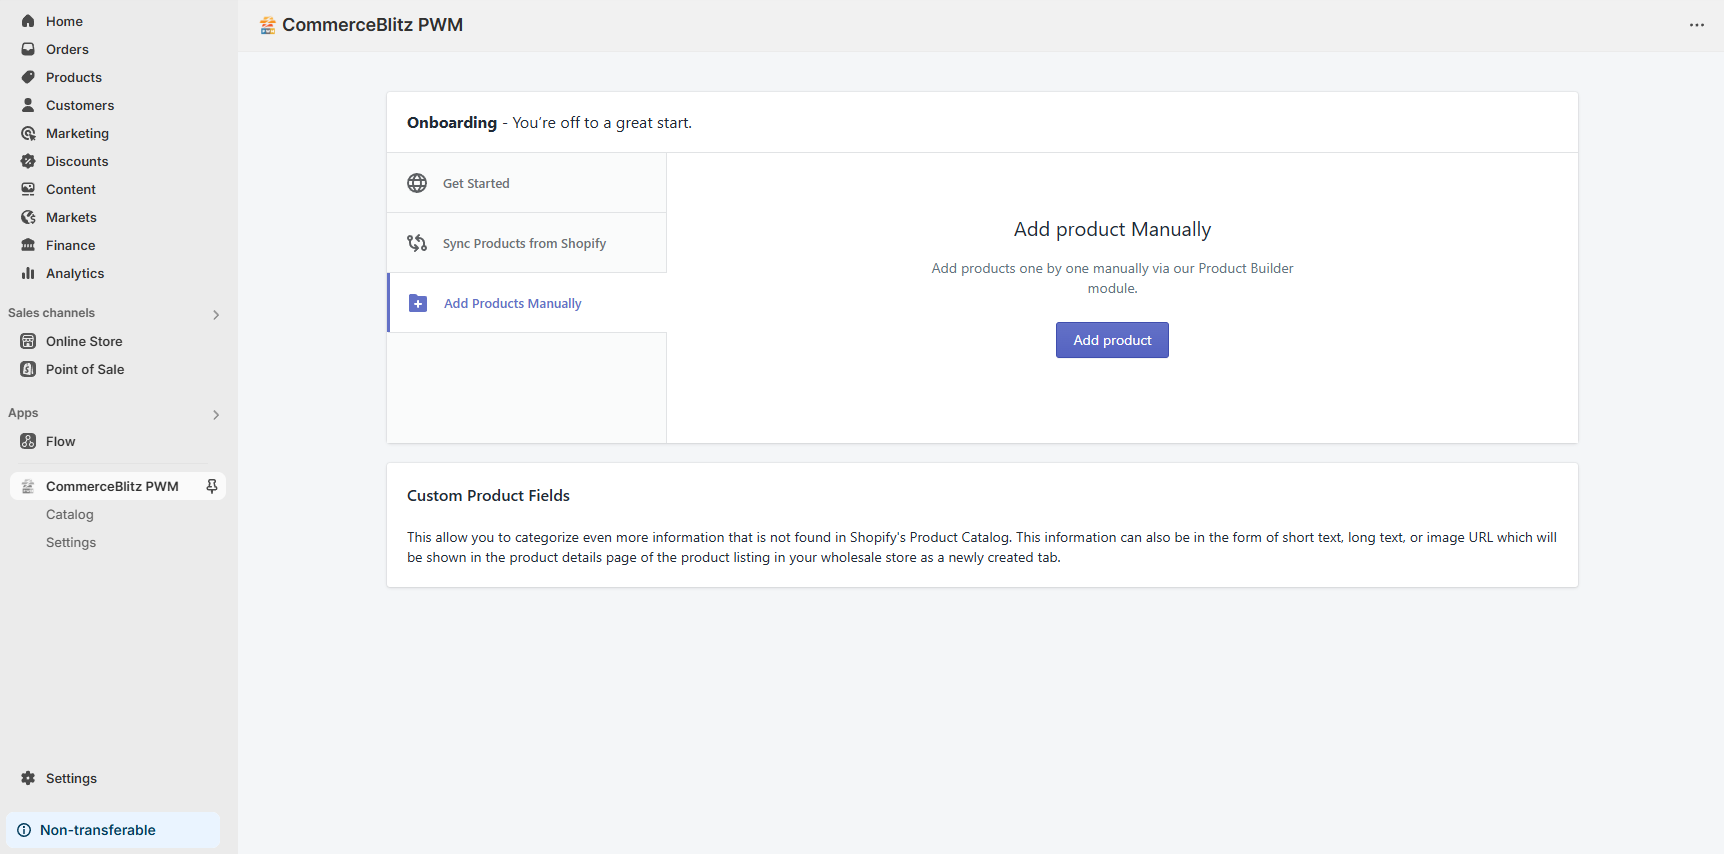Screen dimensions: 1724x854
Task: Click the Sync Products arrows icon
Action: [417, 243]
